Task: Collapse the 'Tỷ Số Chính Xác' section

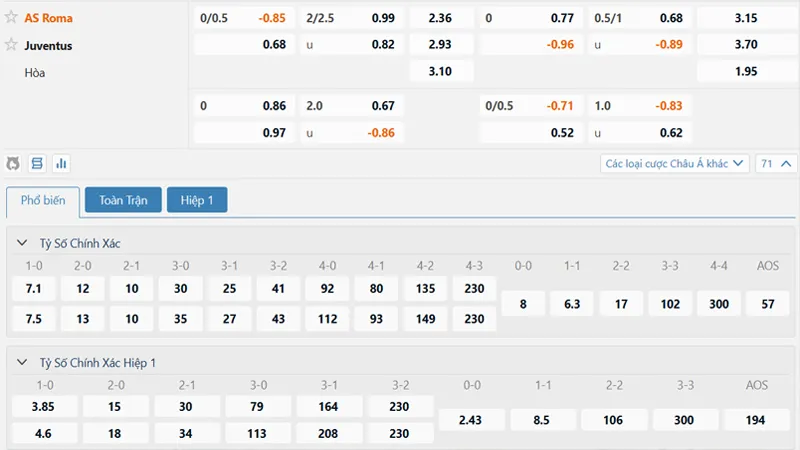Action: [23, 243]
